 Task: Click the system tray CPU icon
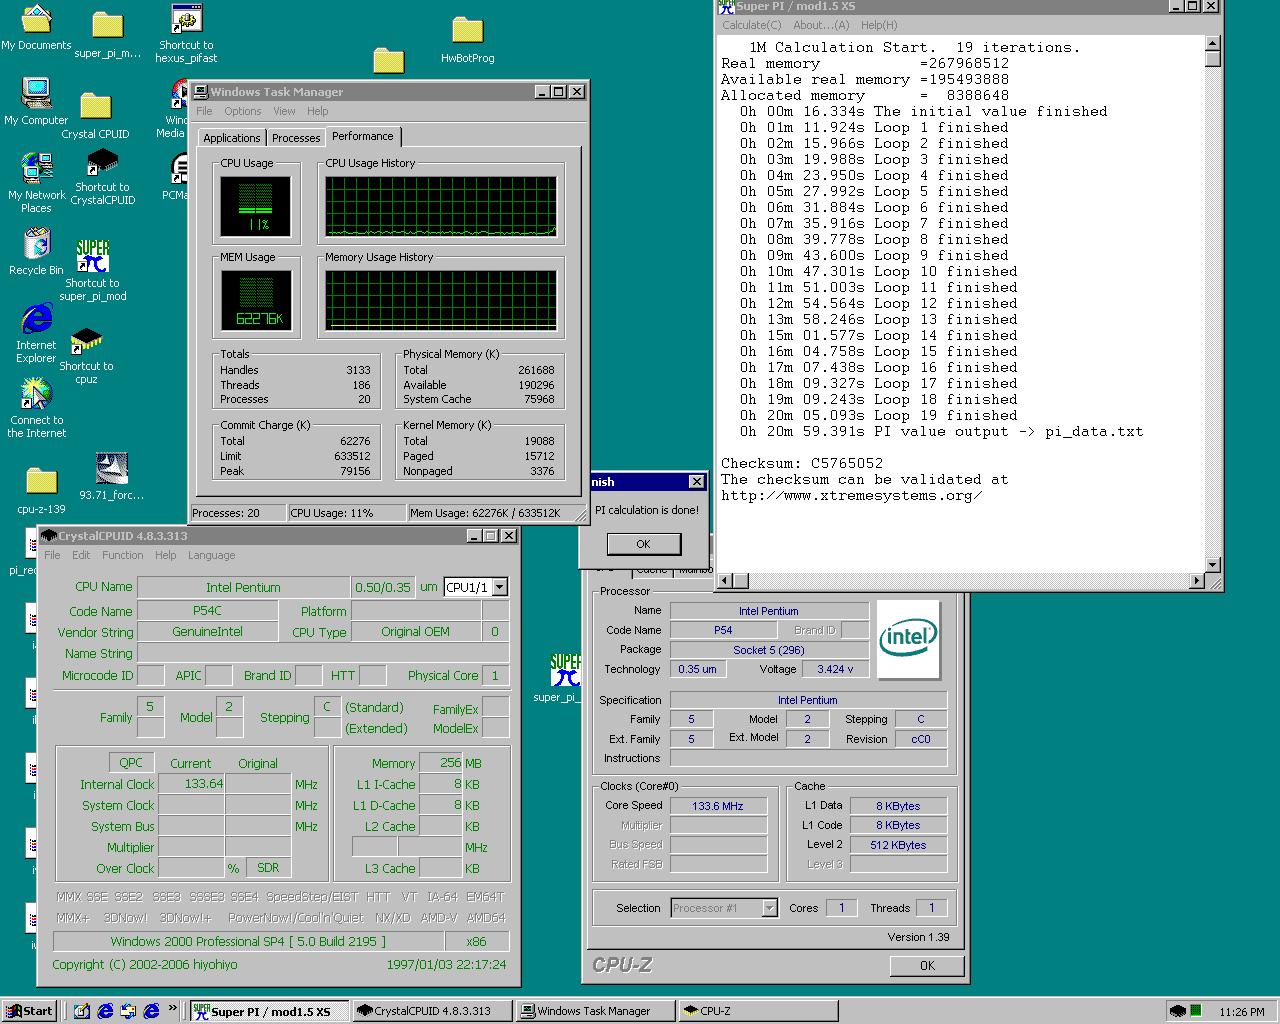pos(1178,1011)
